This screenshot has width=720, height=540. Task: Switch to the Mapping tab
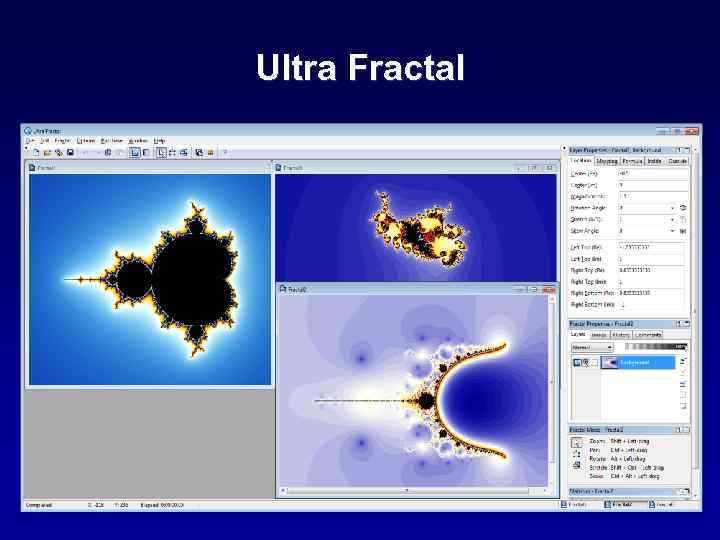point(607,161)
